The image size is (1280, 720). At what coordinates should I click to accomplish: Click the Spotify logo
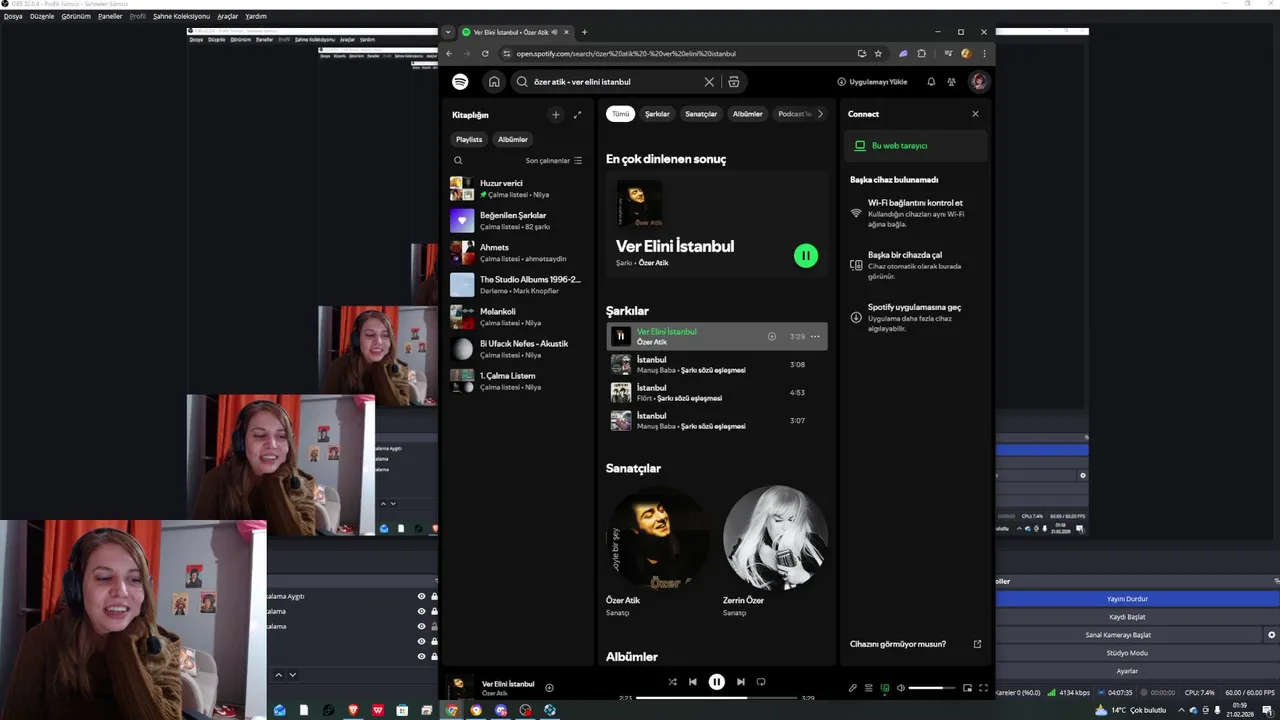point(460,82)
